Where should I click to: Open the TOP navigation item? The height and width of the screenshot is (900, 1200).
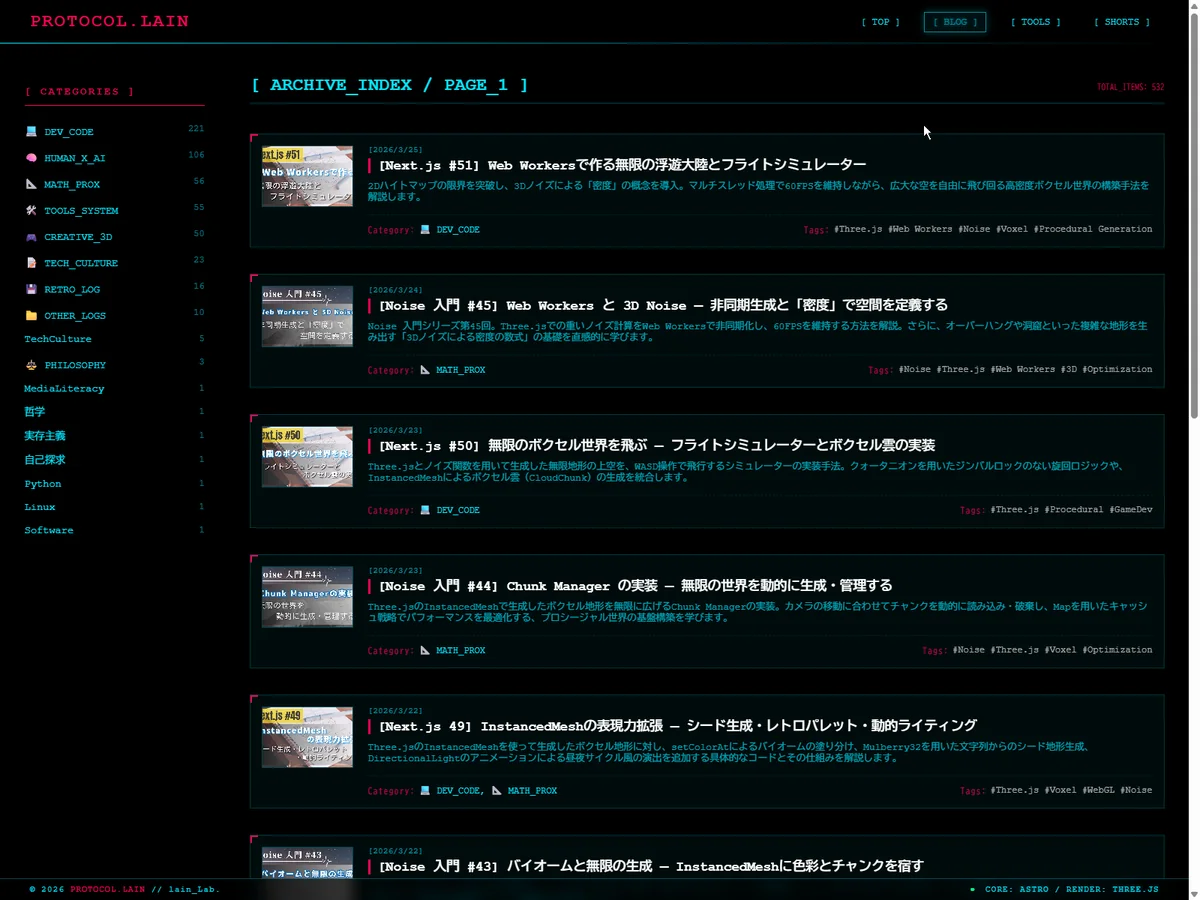(x=880, y=22)
